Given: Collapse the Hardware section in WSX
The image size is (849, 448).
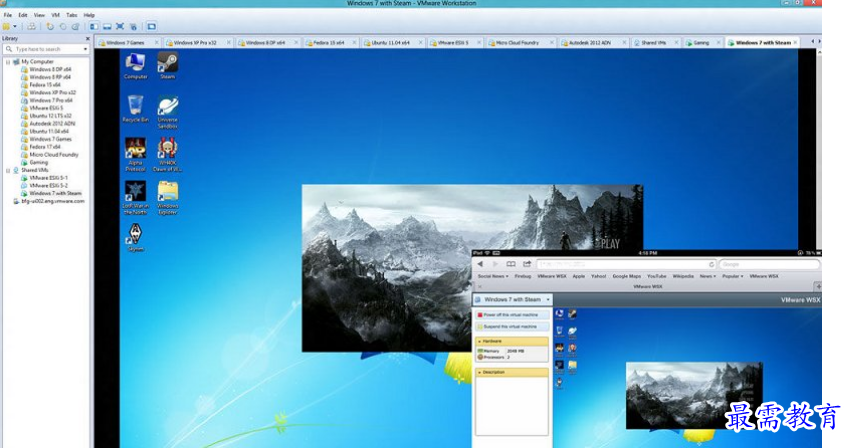Looking at the screenshot, I should click(512, 341).
